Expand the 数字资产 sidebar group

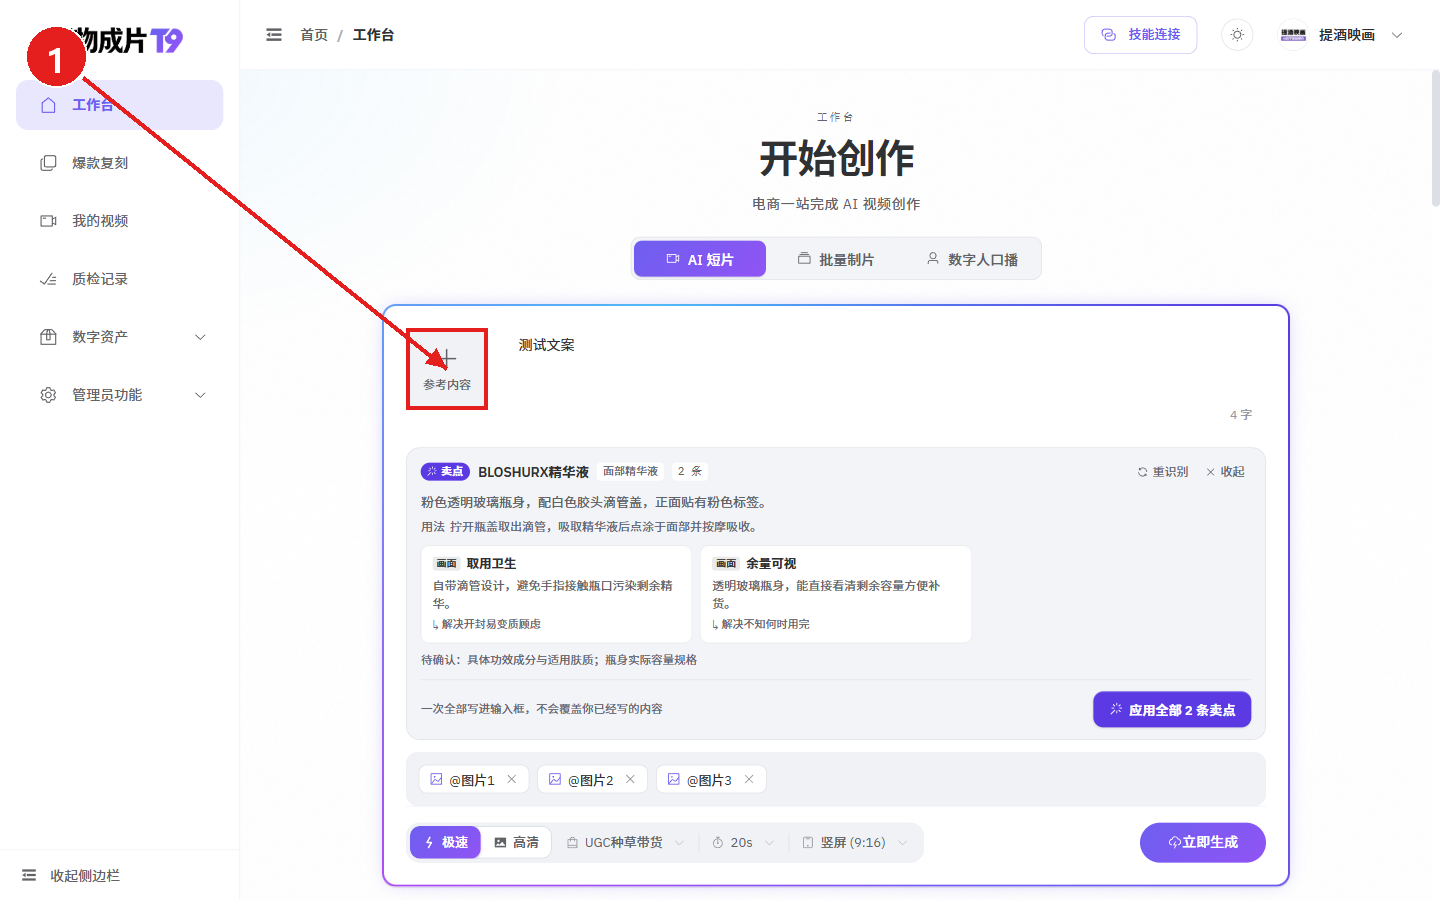coord(119,337)
